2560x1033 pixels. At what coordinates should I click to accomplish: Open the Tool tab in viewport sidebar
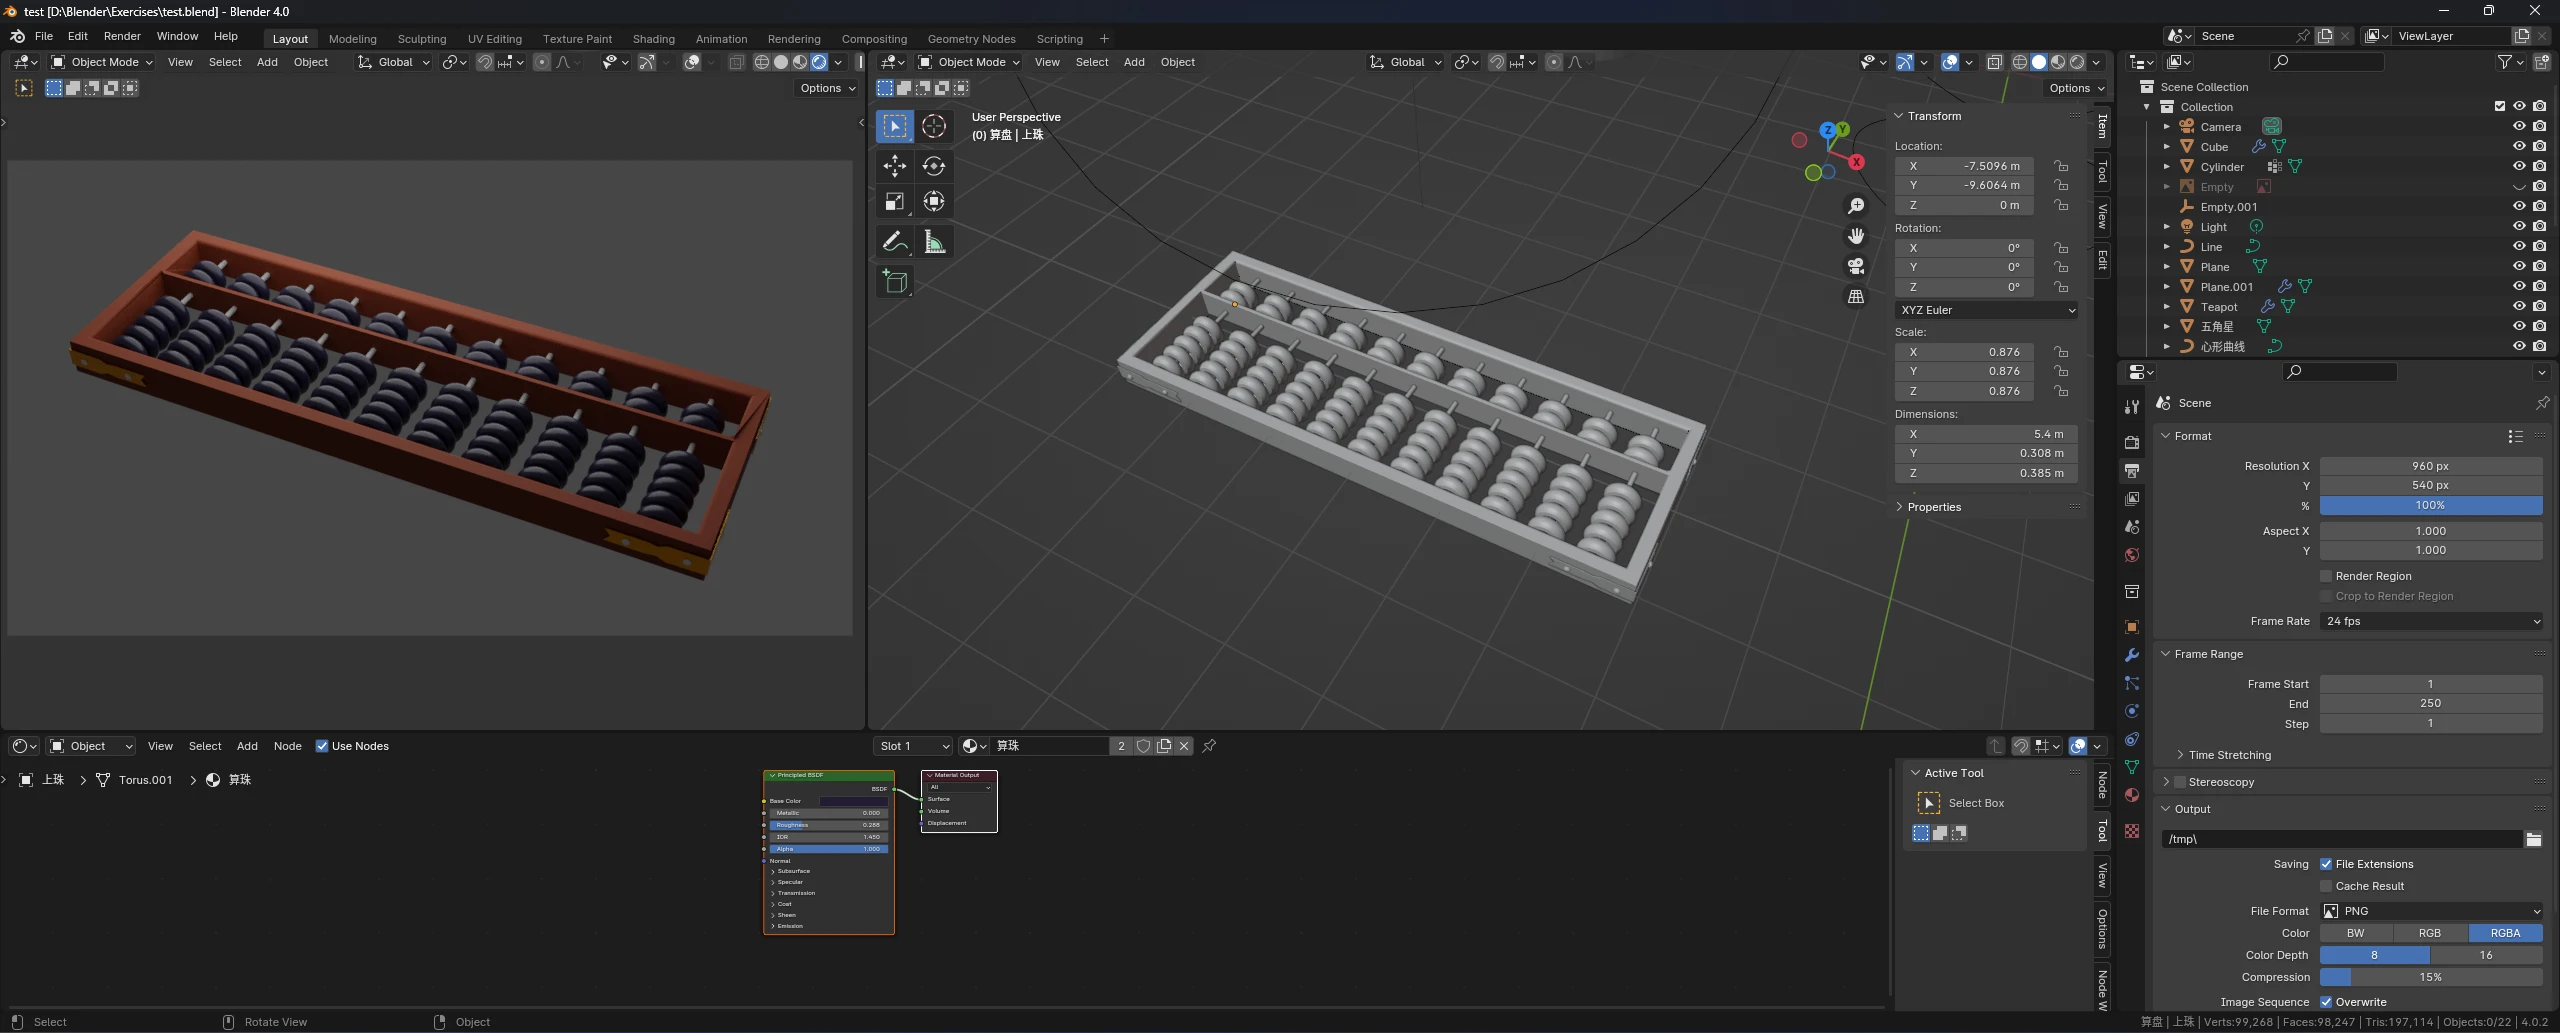pyautogui.click(x=2102, y=172)
